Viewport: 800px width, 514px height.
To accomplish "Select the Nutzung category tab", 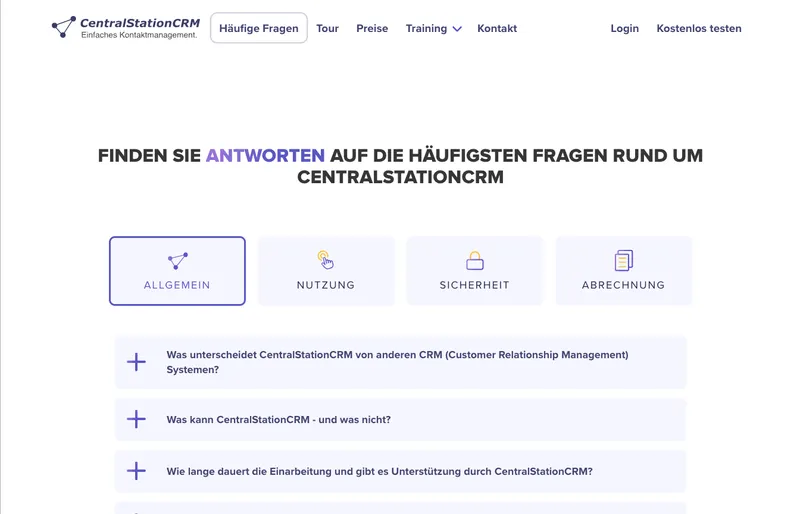I will point(326,271).
